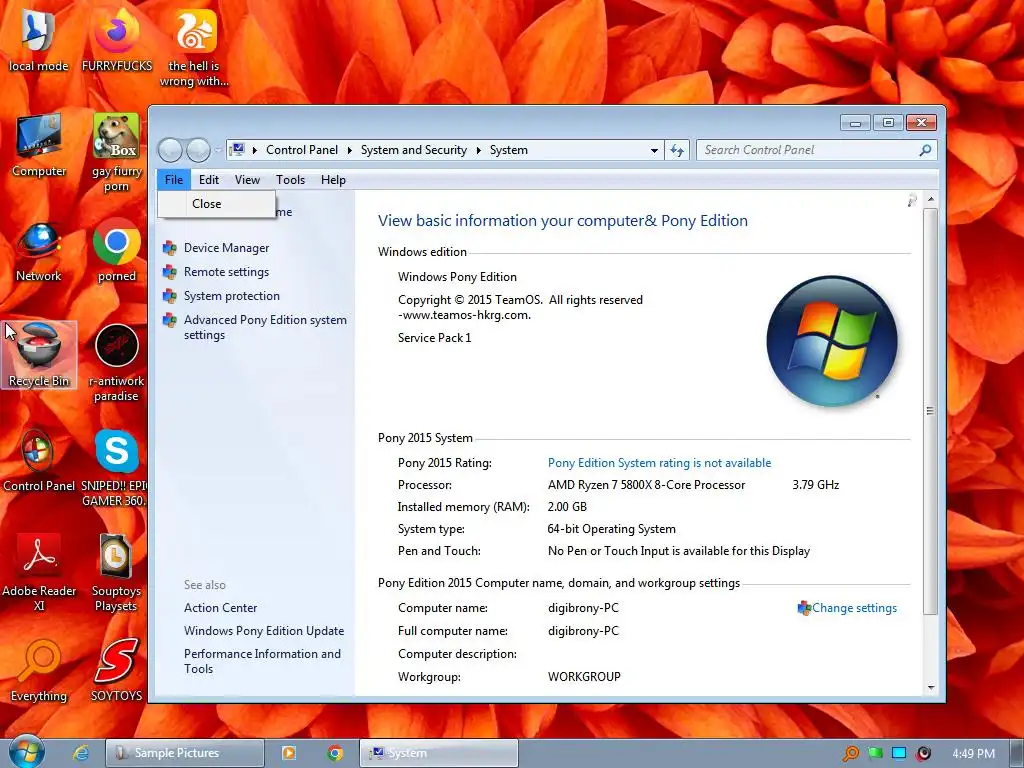Viewport: 1024px width, 768px height.
Task: Open the Sandboxie Box desktop icon
Action: coord(116,153)
